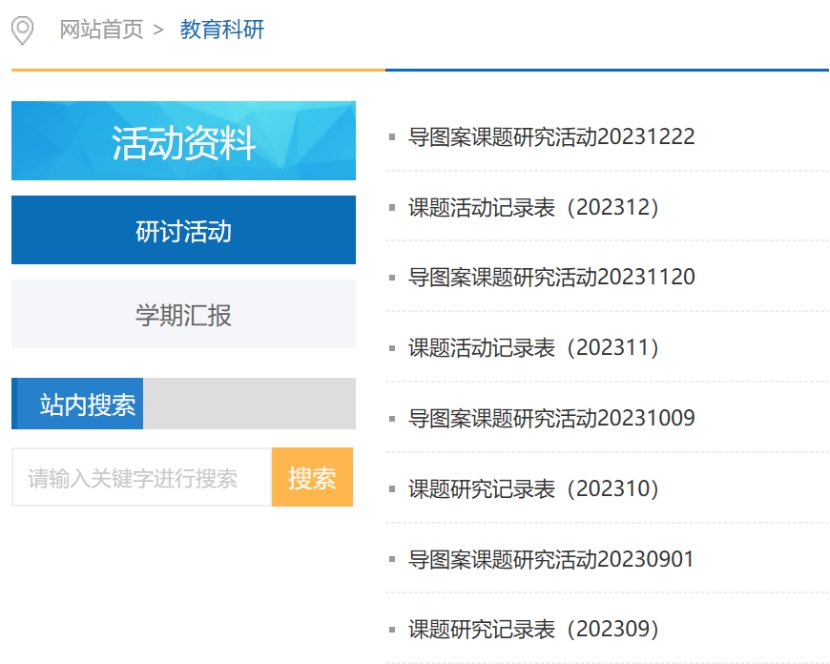Select the 研讨活动 sidebar tab

[183, 230]
